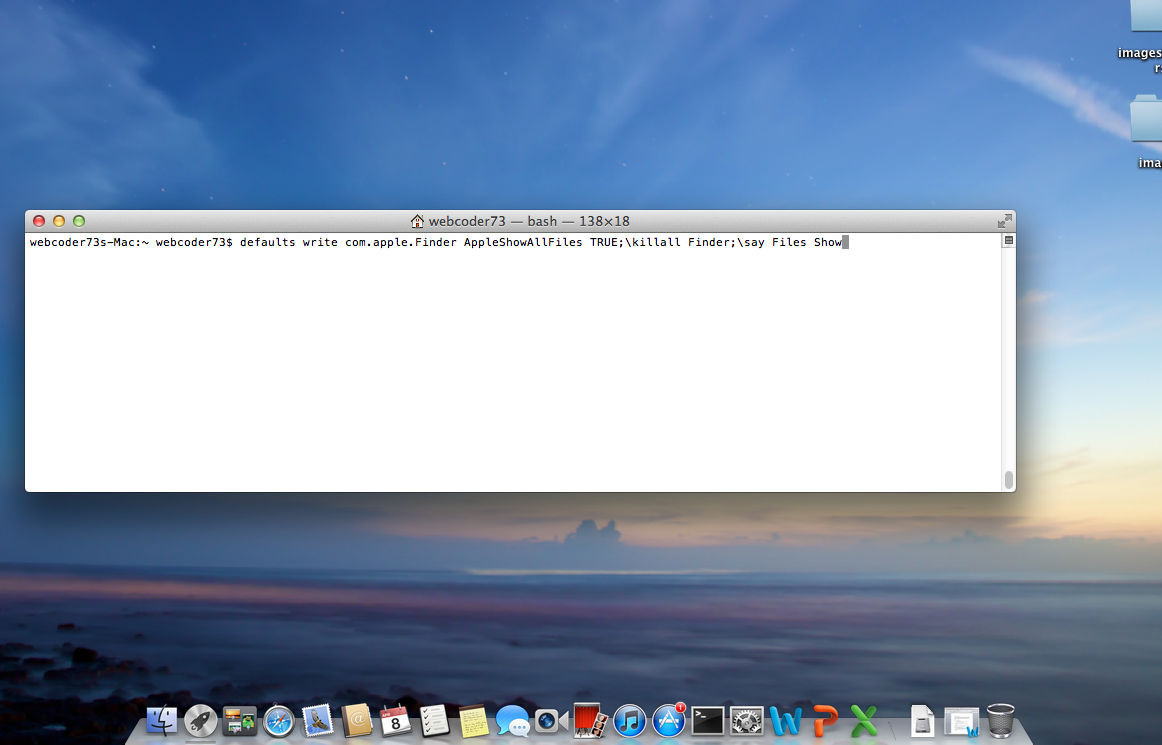
Task: Open yellow Notes icon in dock
Action: point(474,720)
